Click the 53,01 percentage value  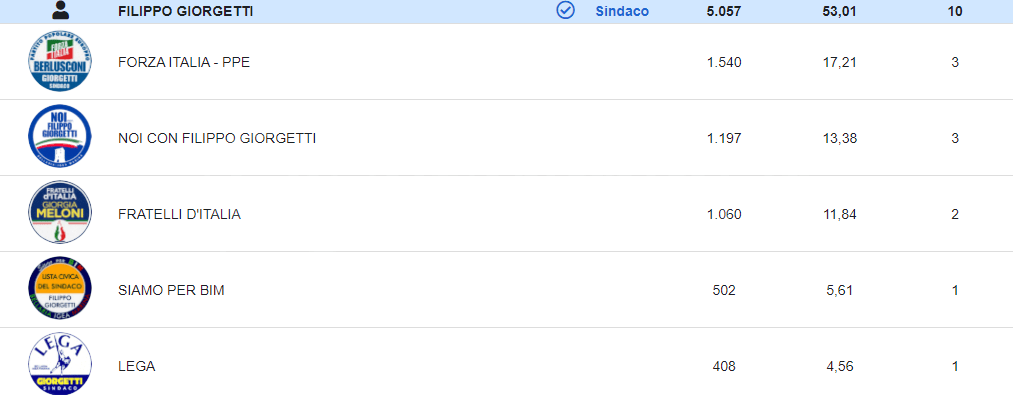pyautogui.click(x=840, y=11)
